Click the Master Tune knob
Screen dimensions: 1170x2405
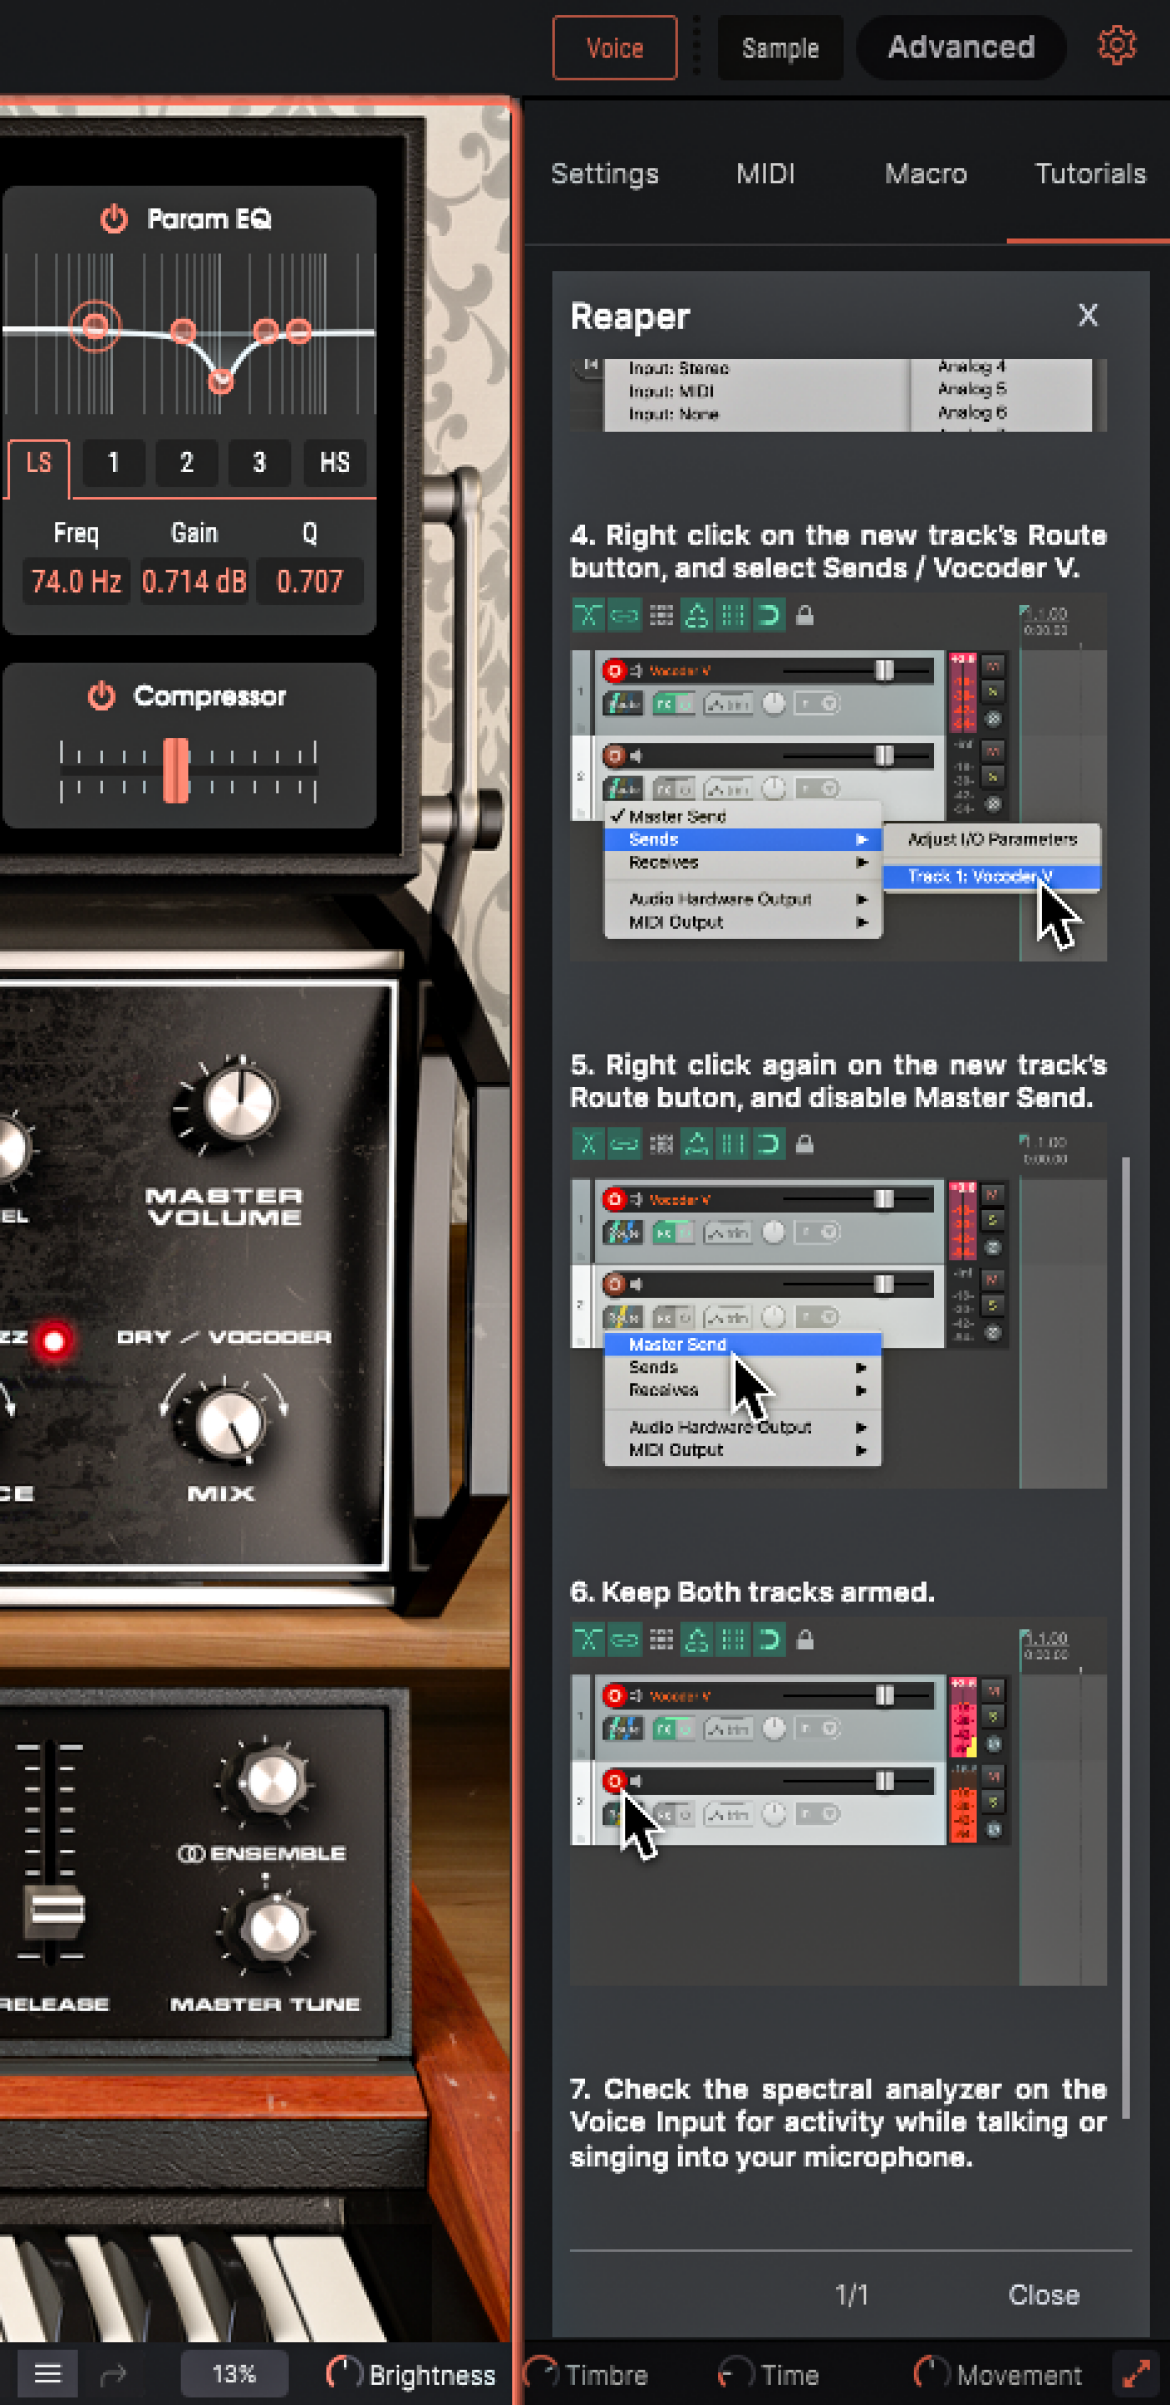click(274, 1929)
